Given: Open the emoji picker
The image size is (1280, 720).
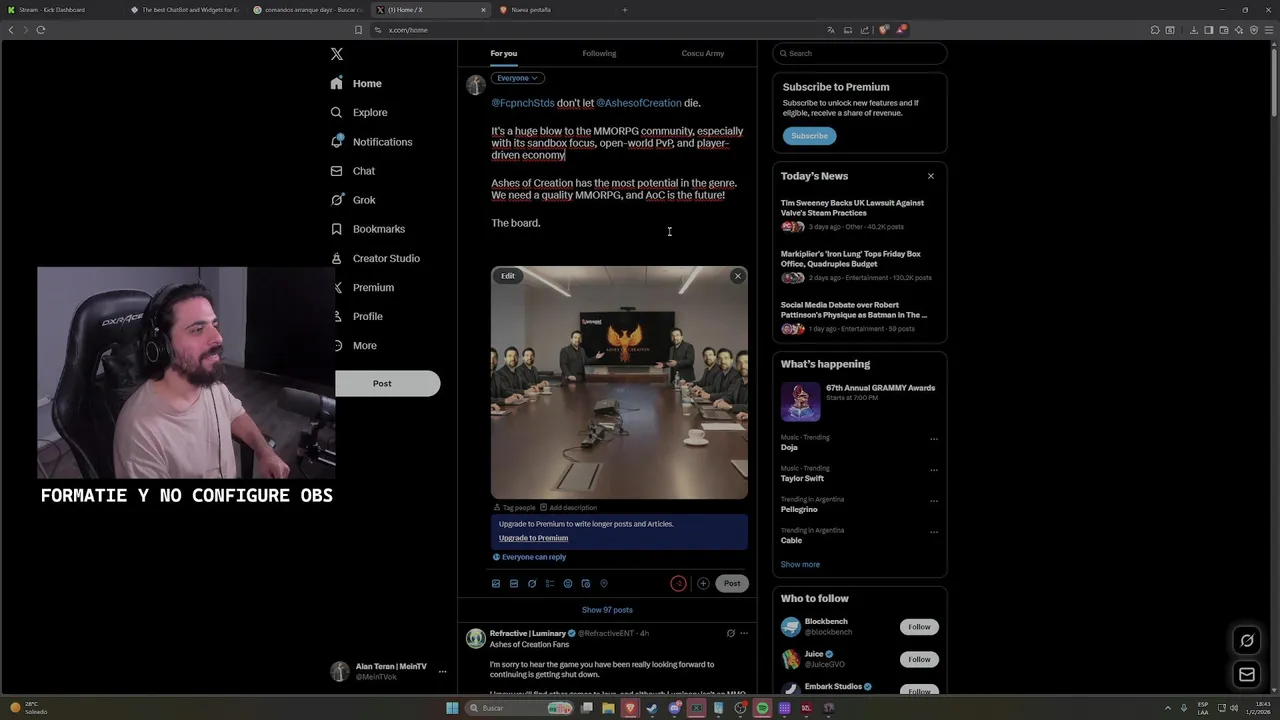Looking at the screenshot, I should 568,584.
